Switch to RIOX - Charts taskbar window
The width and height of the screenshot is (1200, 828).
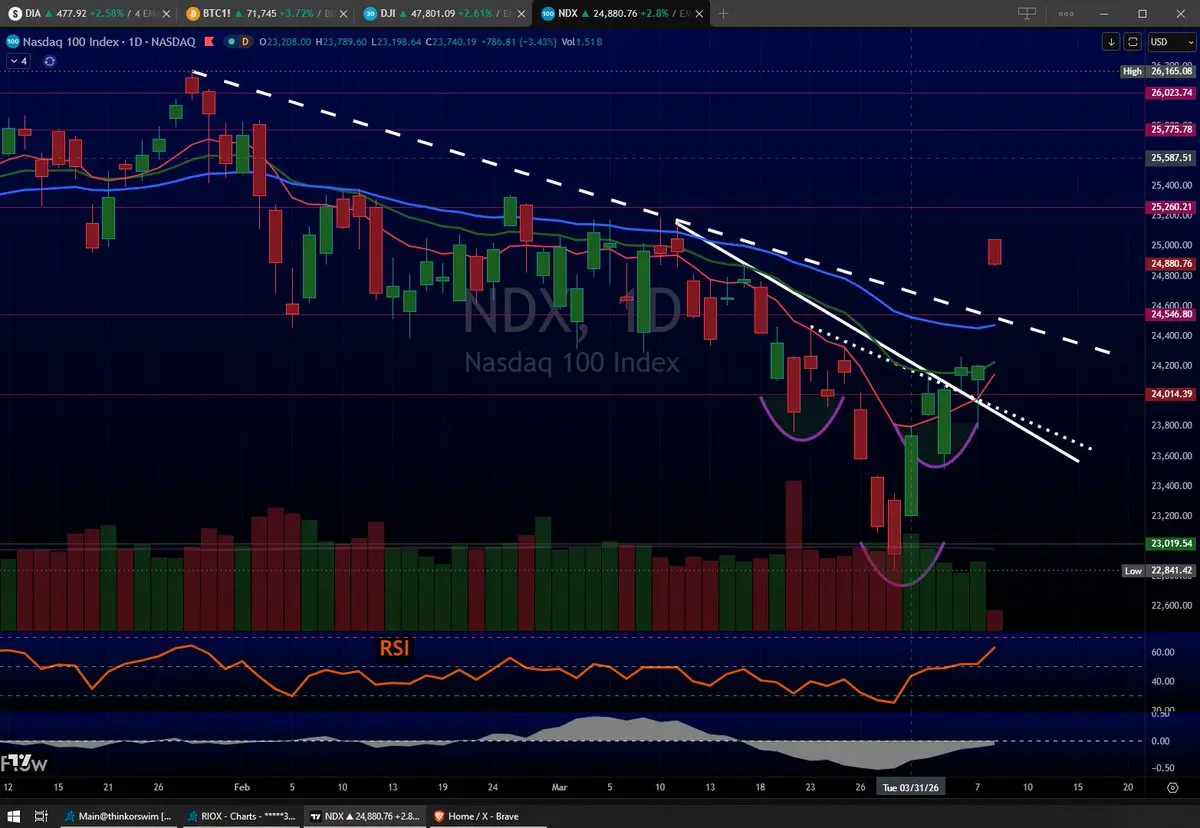(244, 816)
